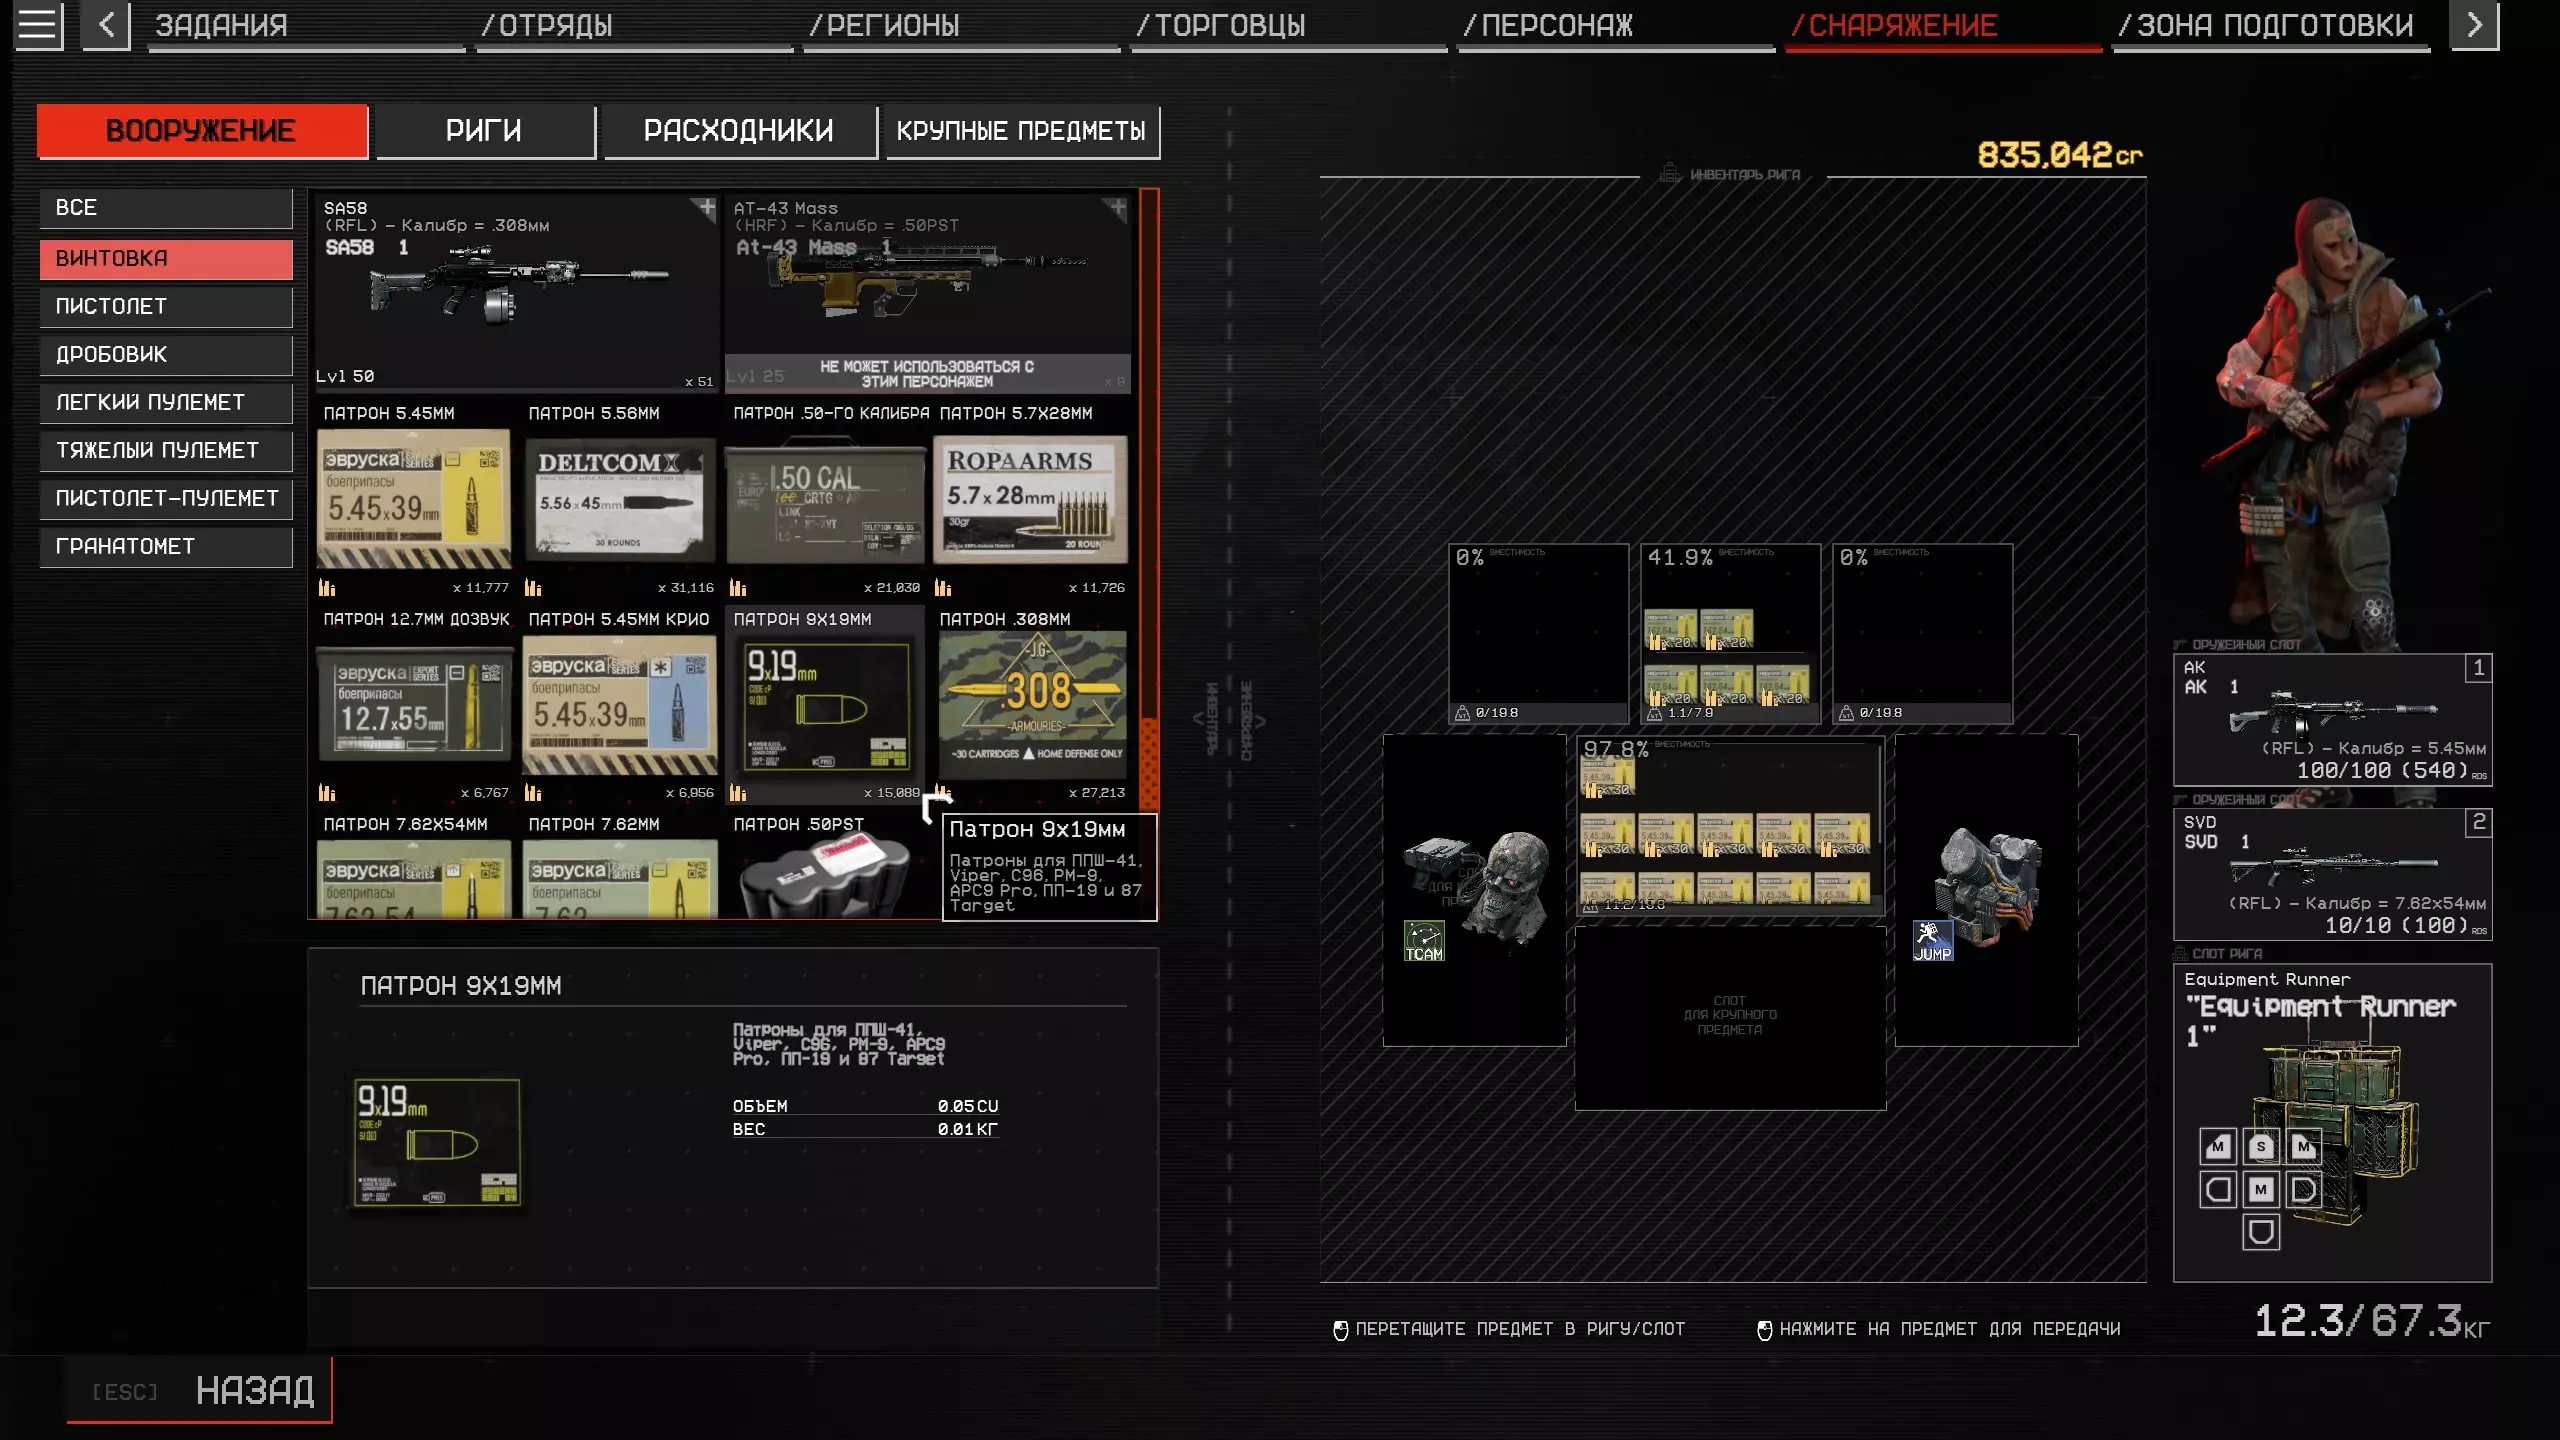The image size is (2560, 1440).
Task: Select the JUMP ability icon
Action: [1932, 941]
